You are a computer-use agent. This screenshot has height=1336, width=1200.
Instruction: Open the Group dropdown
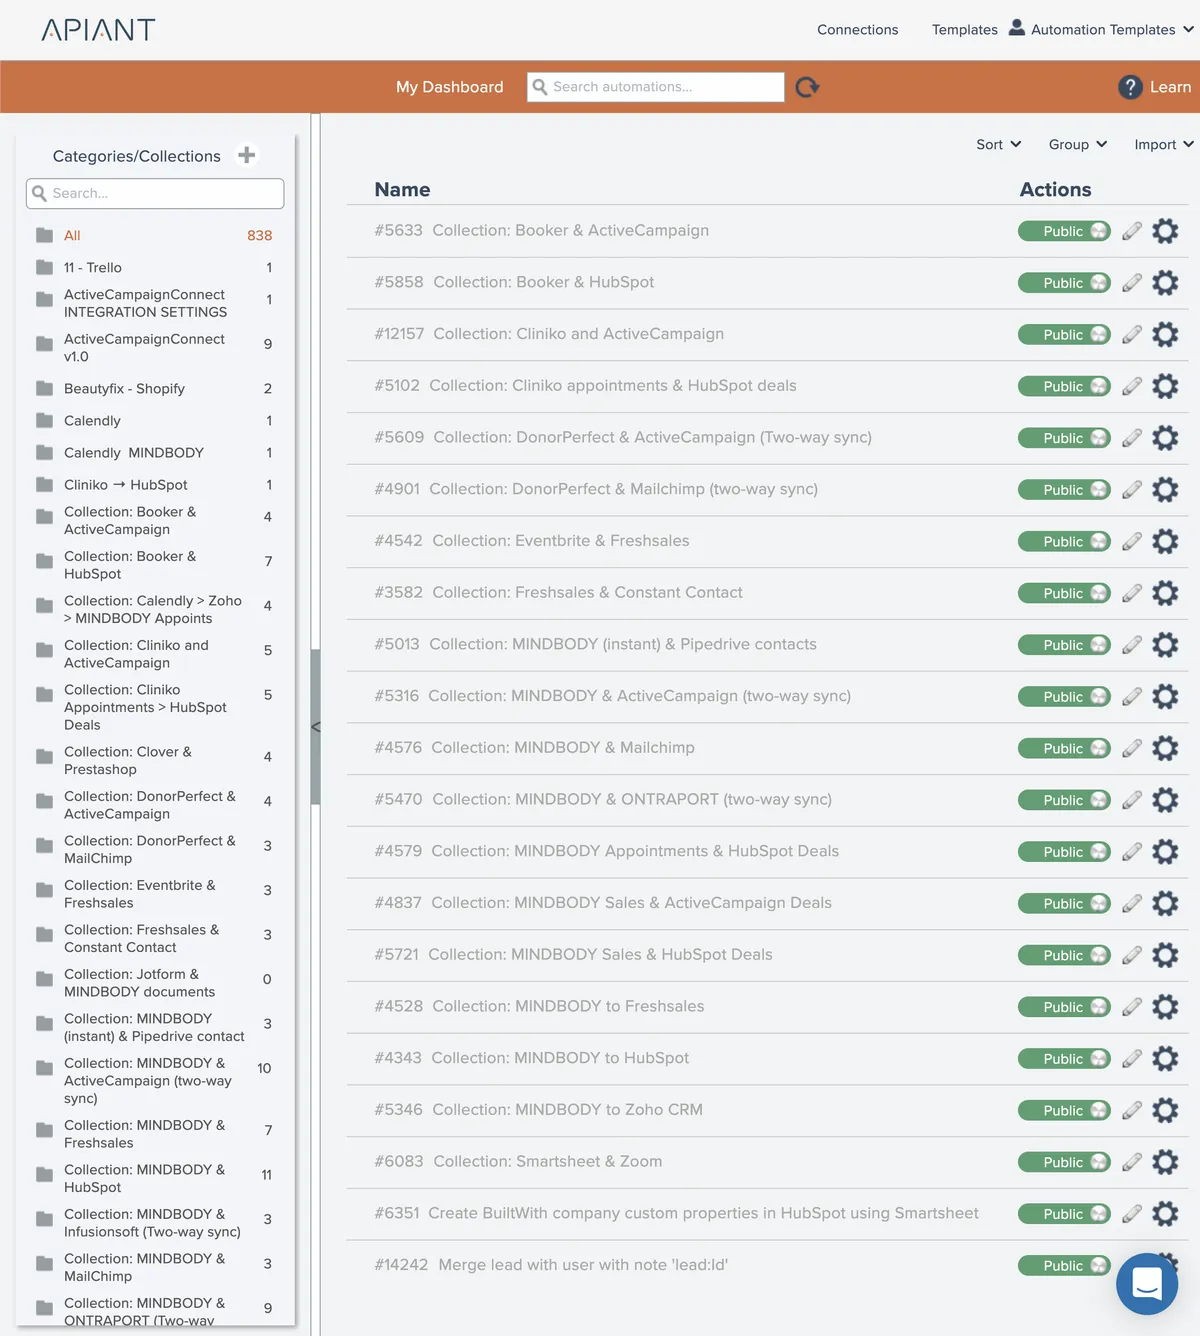coord(1077,144)
